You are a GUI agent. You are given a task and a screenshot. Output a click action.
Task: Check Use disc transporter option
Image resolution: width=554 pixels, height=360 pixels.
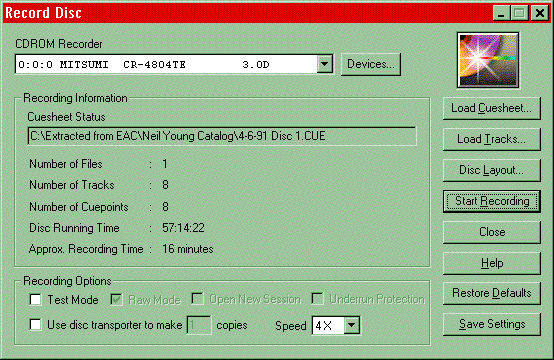[x=35, y=325]
